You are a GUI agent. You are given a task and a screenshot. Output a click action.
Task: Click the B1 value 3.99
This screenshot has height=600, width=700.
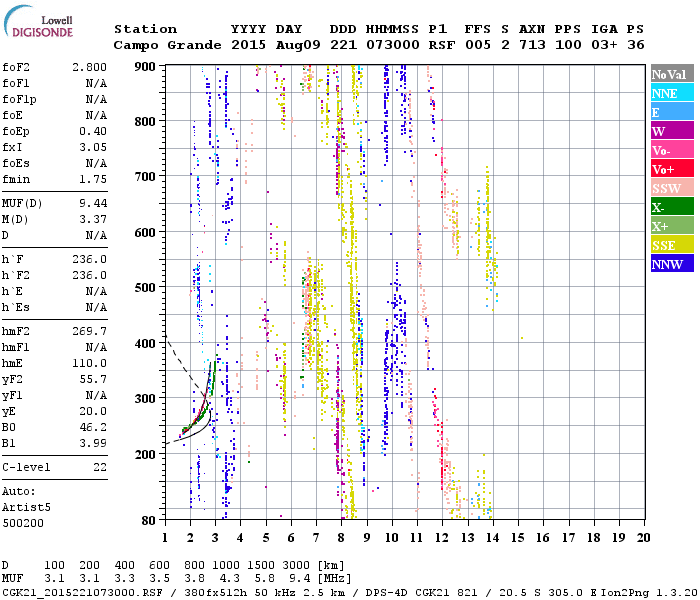click(x=93, y=443)
